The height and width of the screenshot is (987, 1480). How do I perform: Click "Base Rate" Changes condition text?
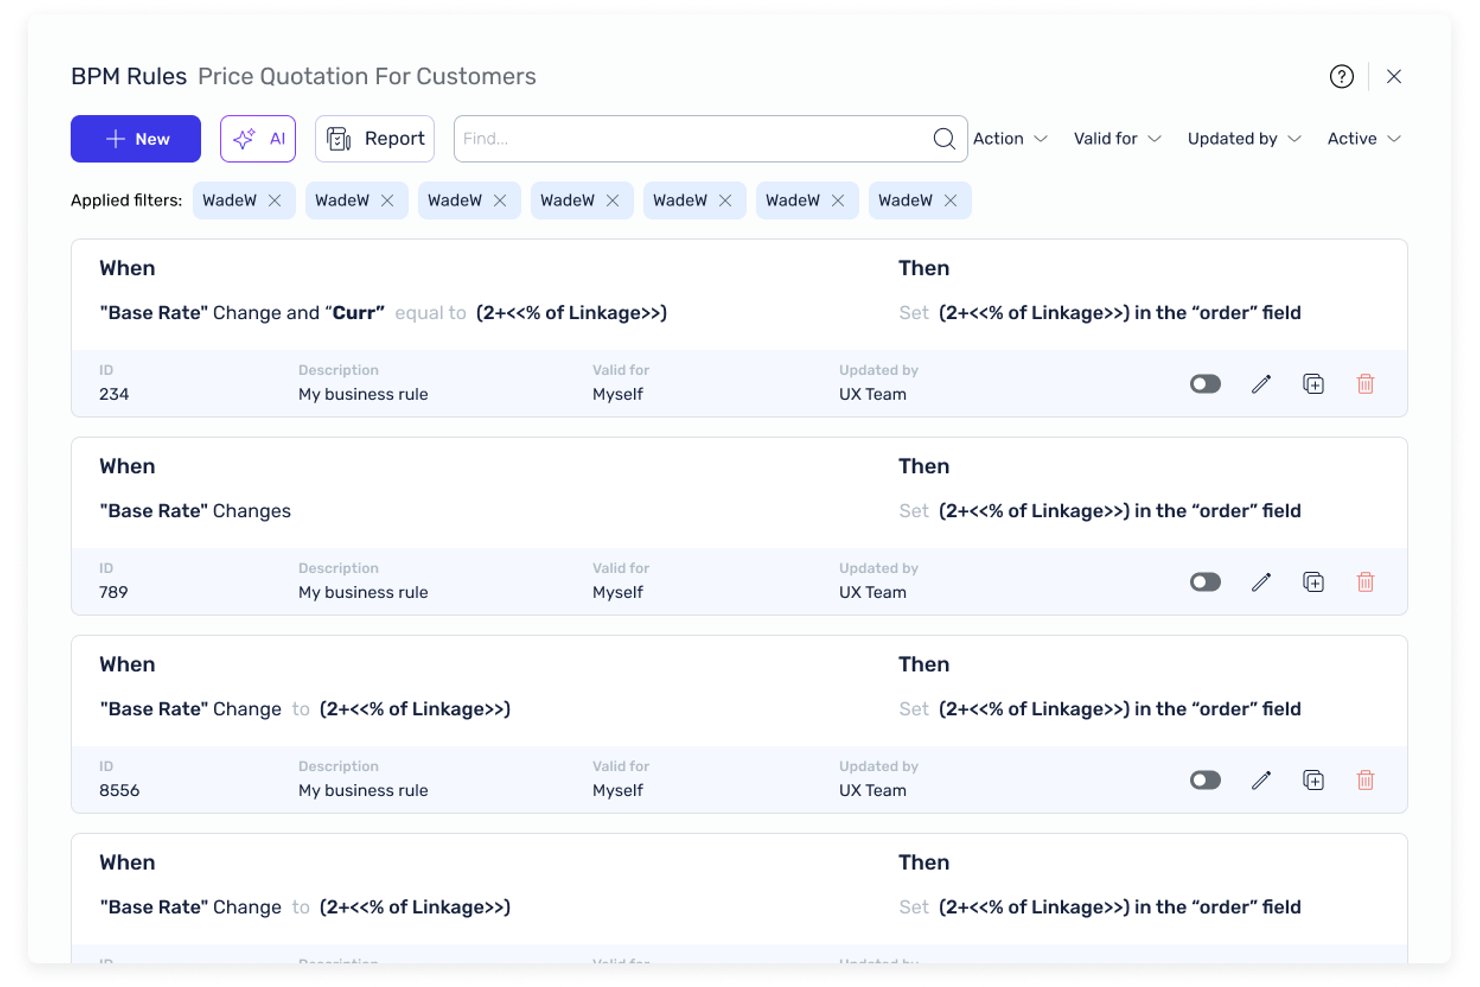[x=195, y=511]
